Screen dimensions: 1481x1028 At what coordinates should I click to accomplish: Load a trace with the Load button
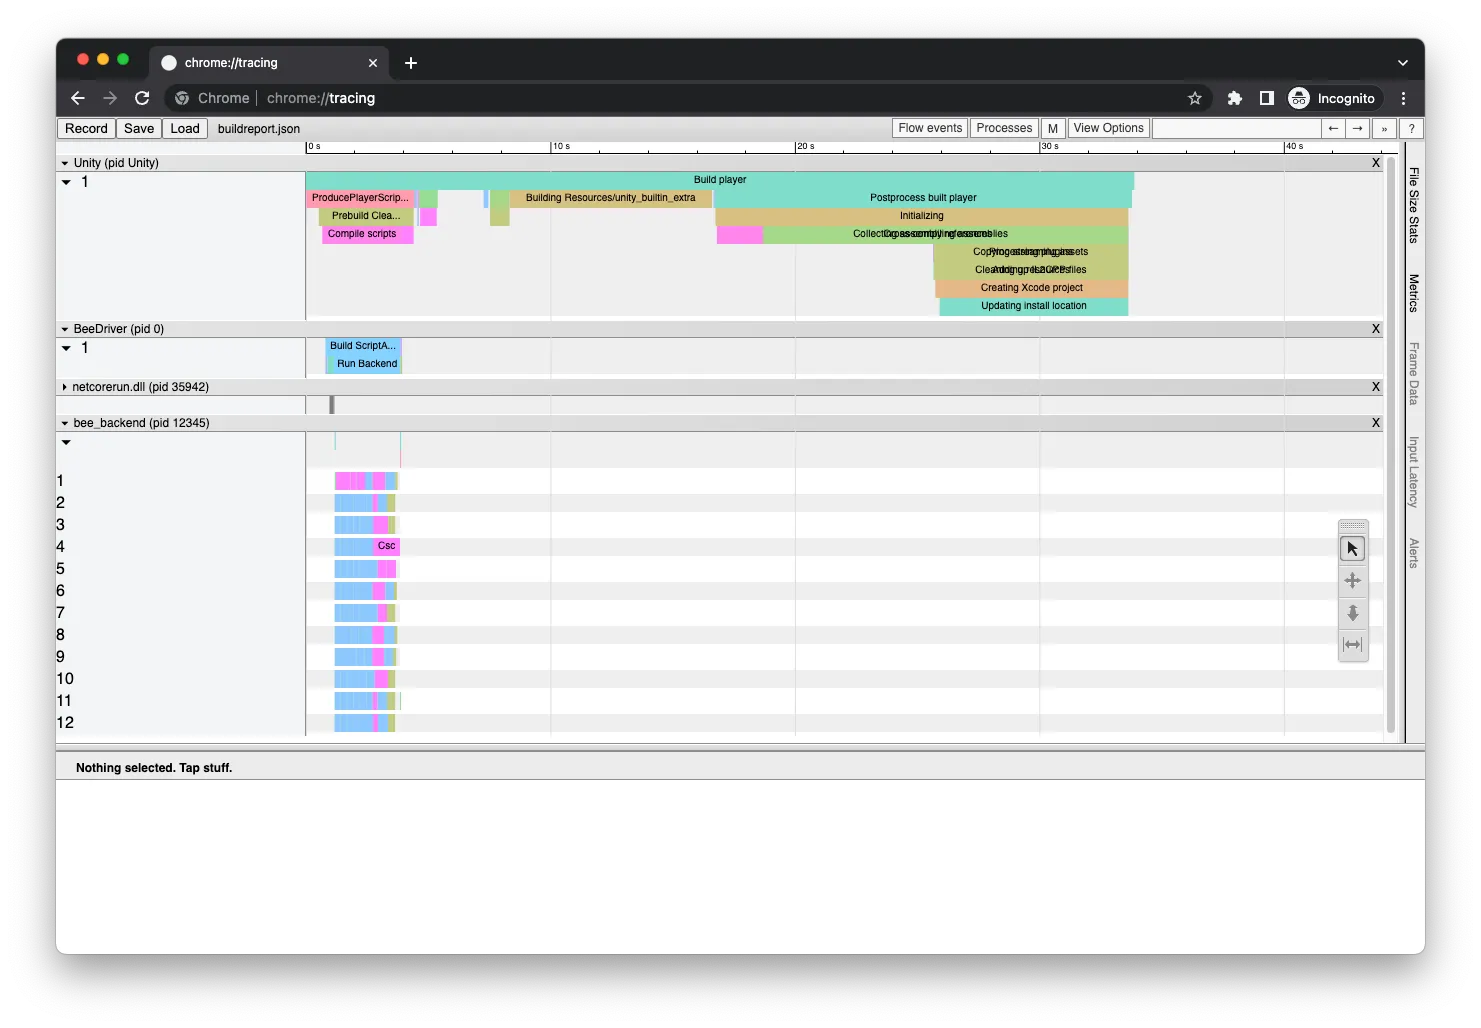click(x=184, y=128)
